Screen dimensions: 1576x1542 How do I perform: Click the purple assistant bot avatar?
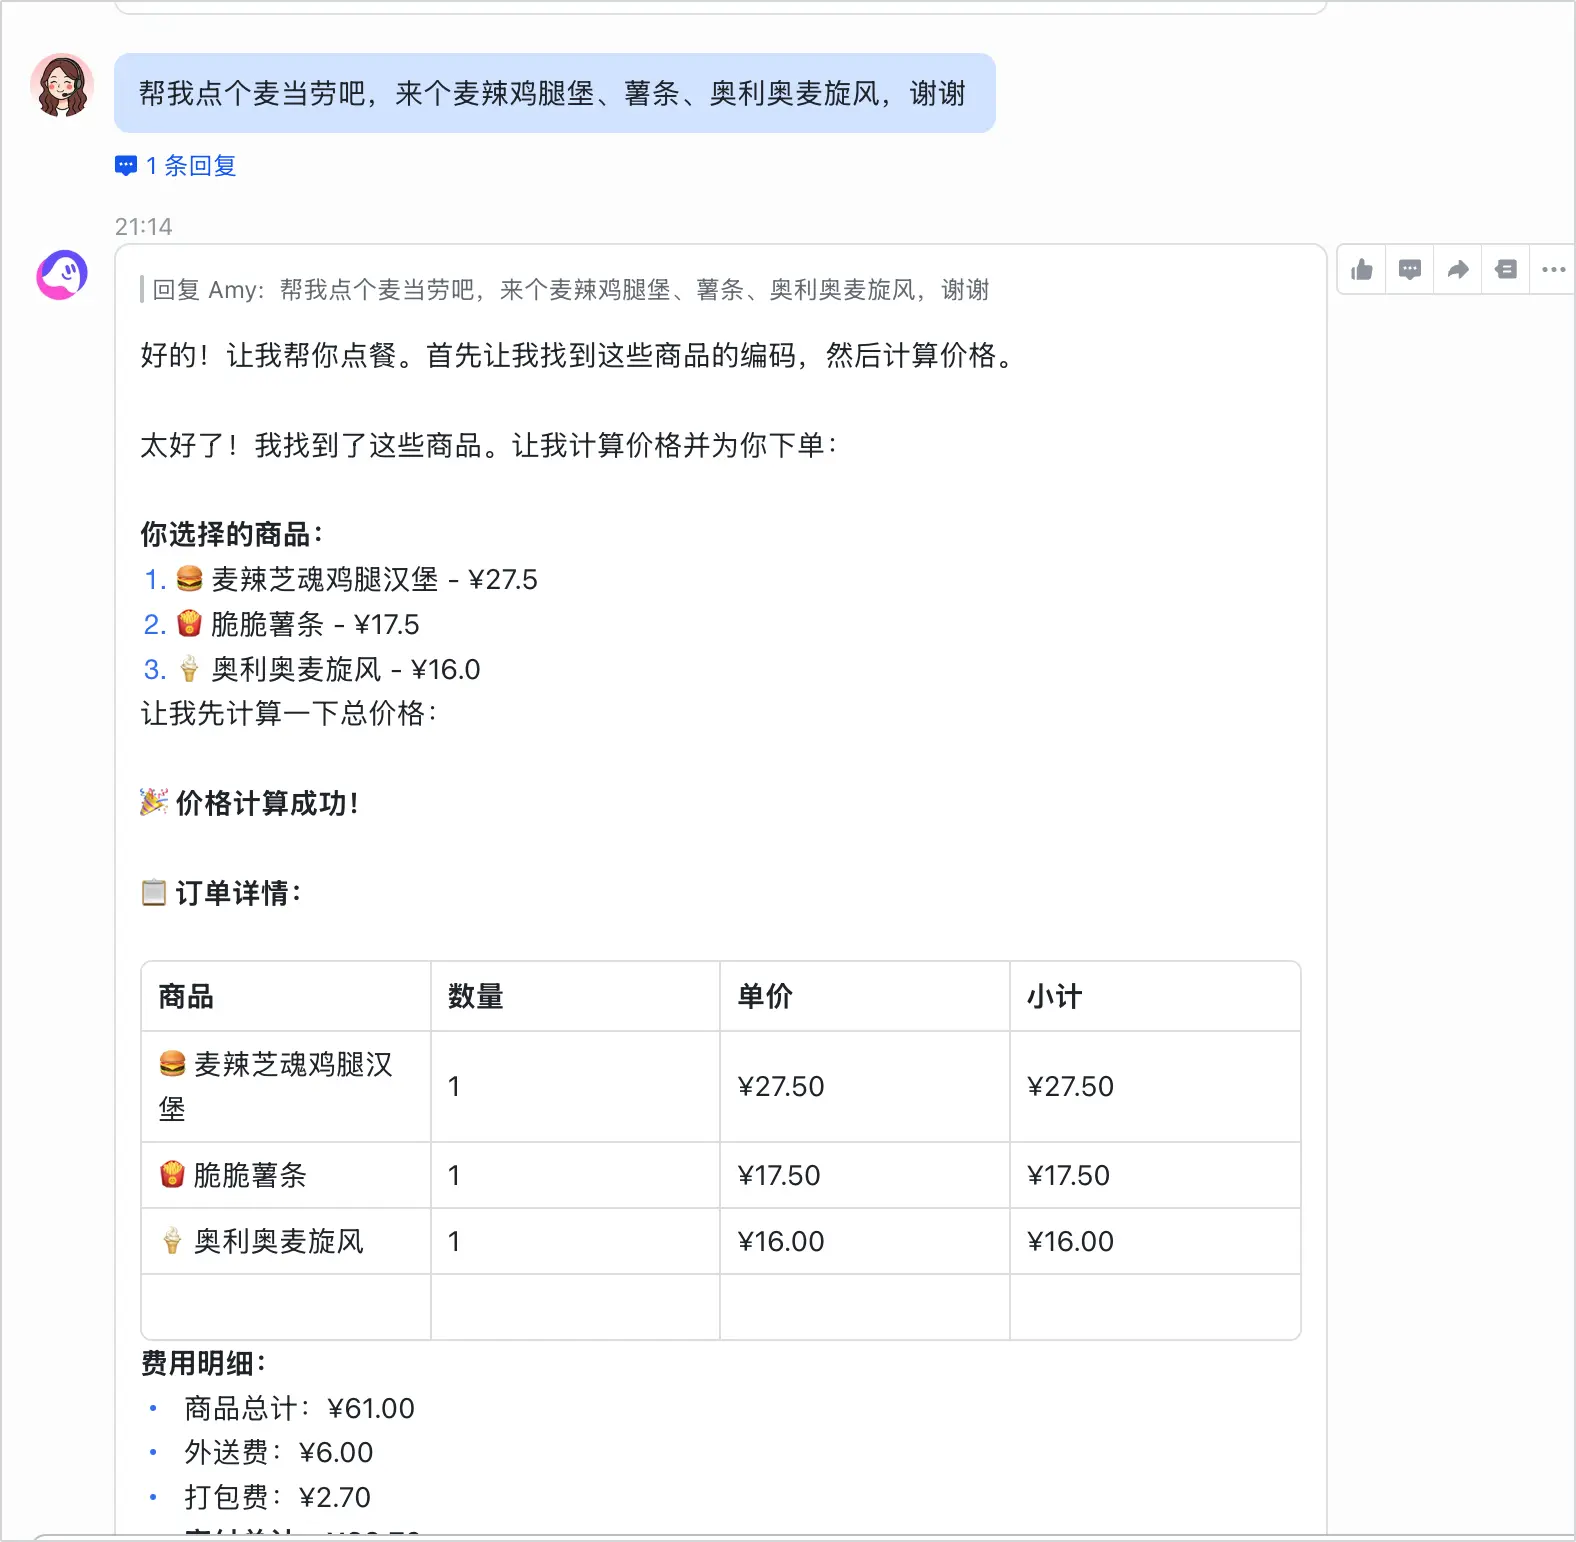point(62,275)
